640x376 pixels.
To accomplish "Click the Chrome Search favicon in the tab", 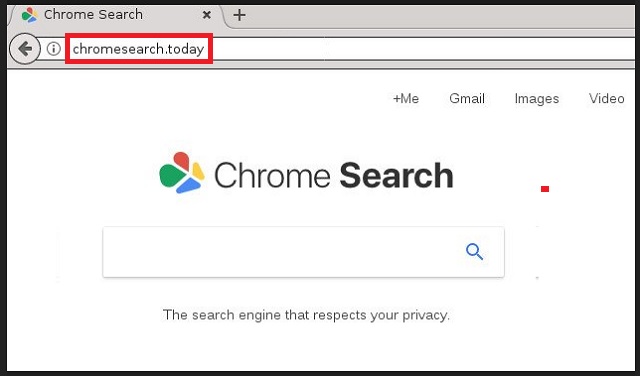I will click(x=29, y=15).
